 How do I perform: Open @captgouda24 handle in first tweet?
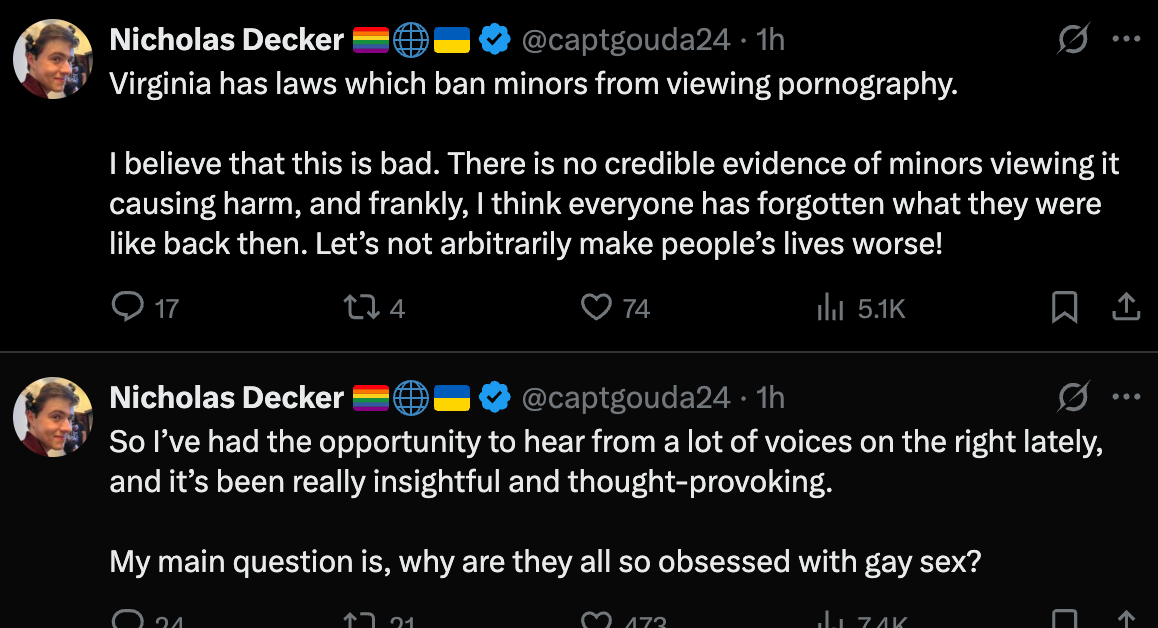coord(626,40)
